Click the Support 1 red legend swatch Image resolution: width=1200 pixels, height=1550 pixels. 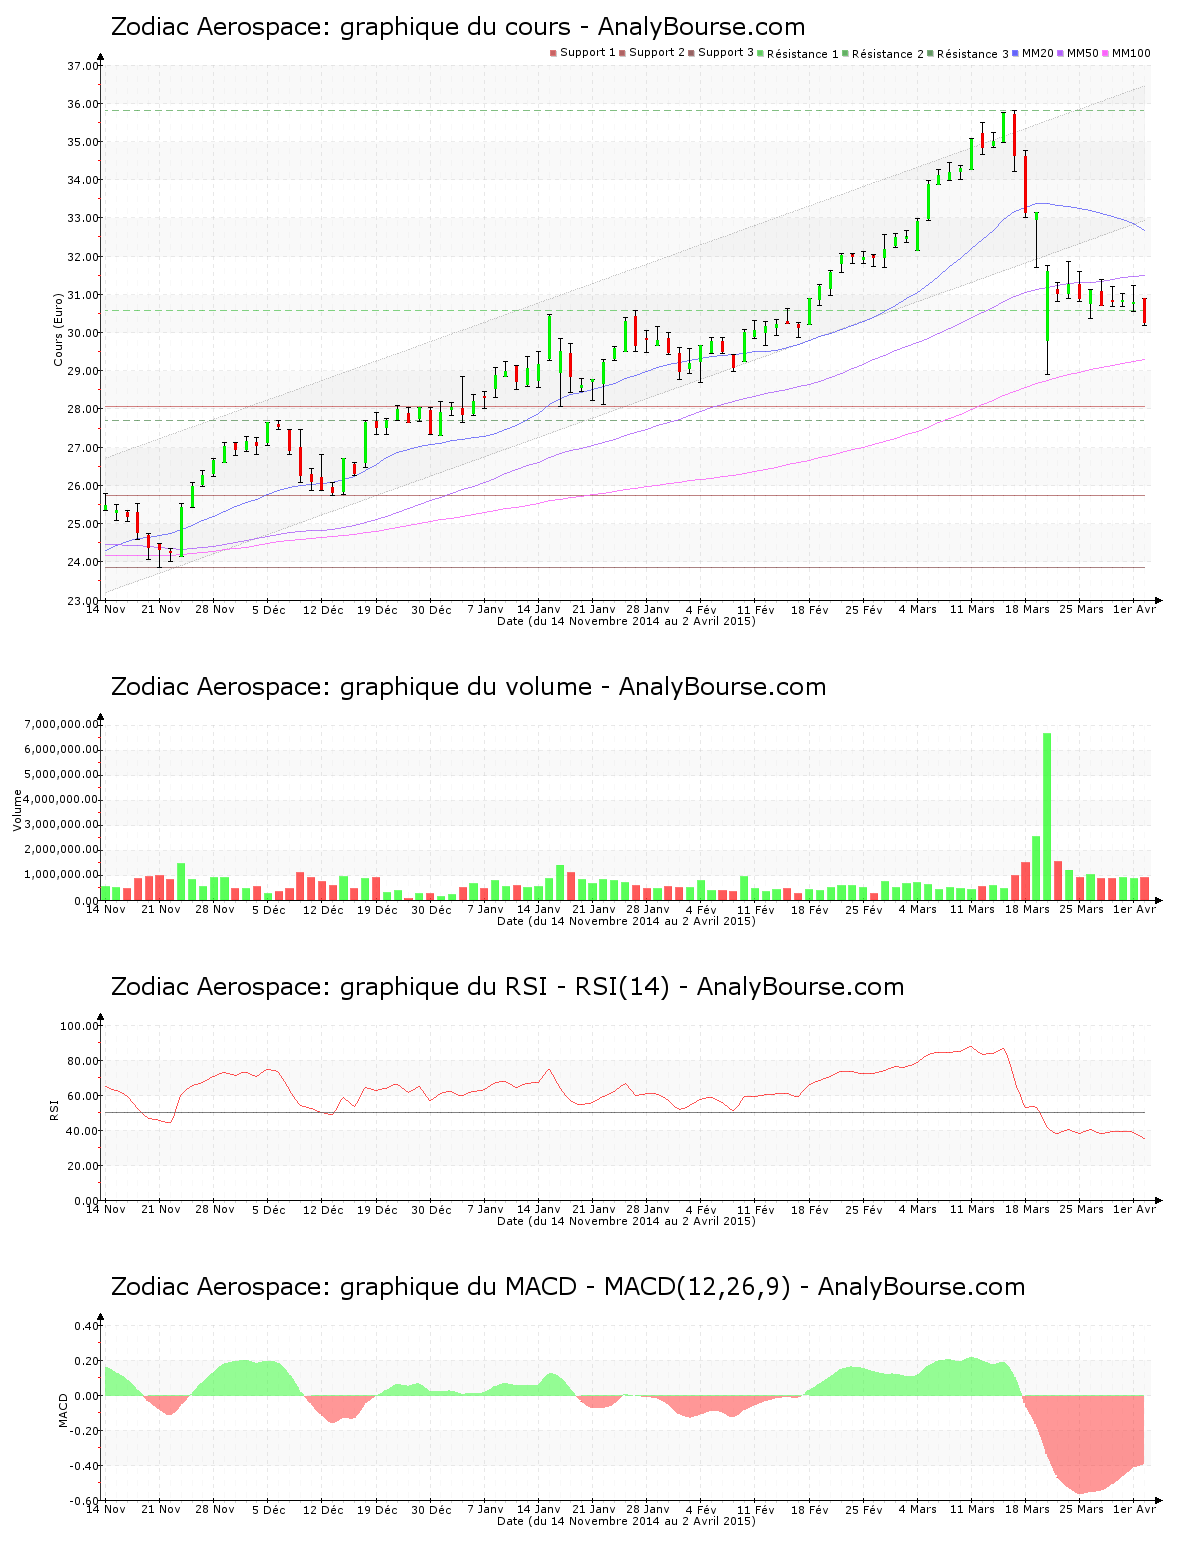(553, 53)
